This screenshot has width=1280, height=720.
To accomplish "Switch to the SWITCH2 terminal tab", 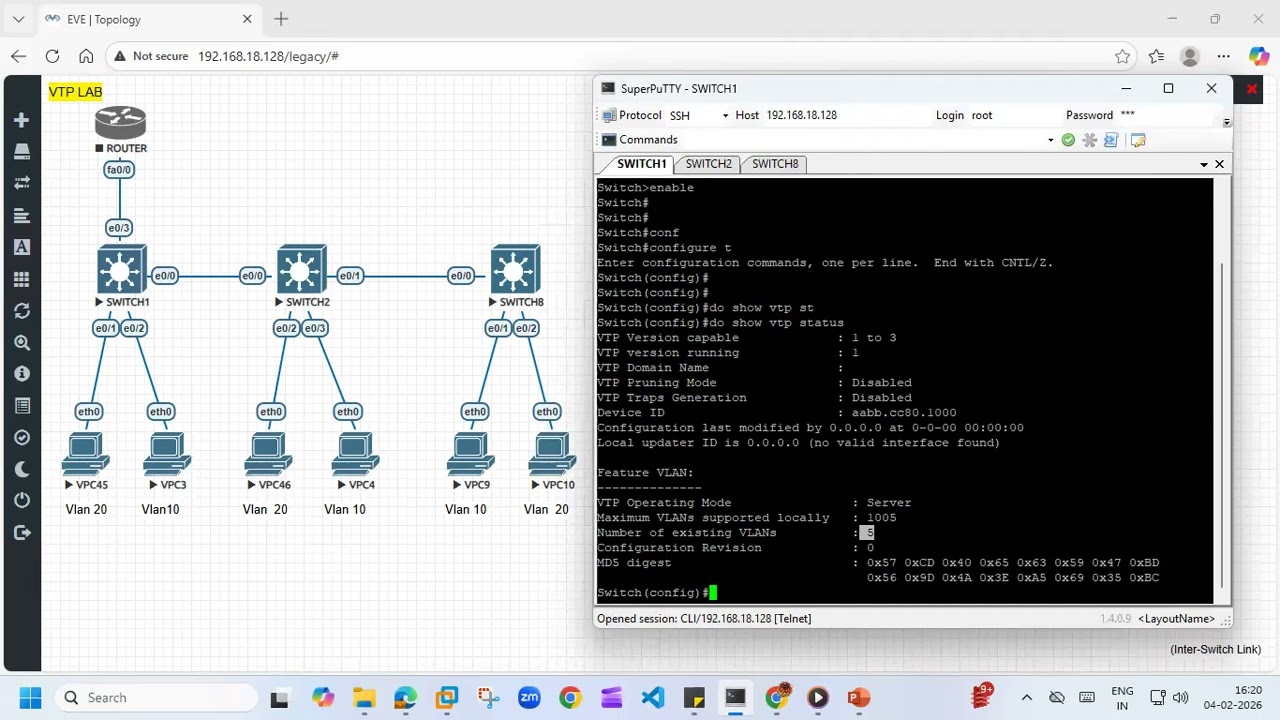I will 709,164.
